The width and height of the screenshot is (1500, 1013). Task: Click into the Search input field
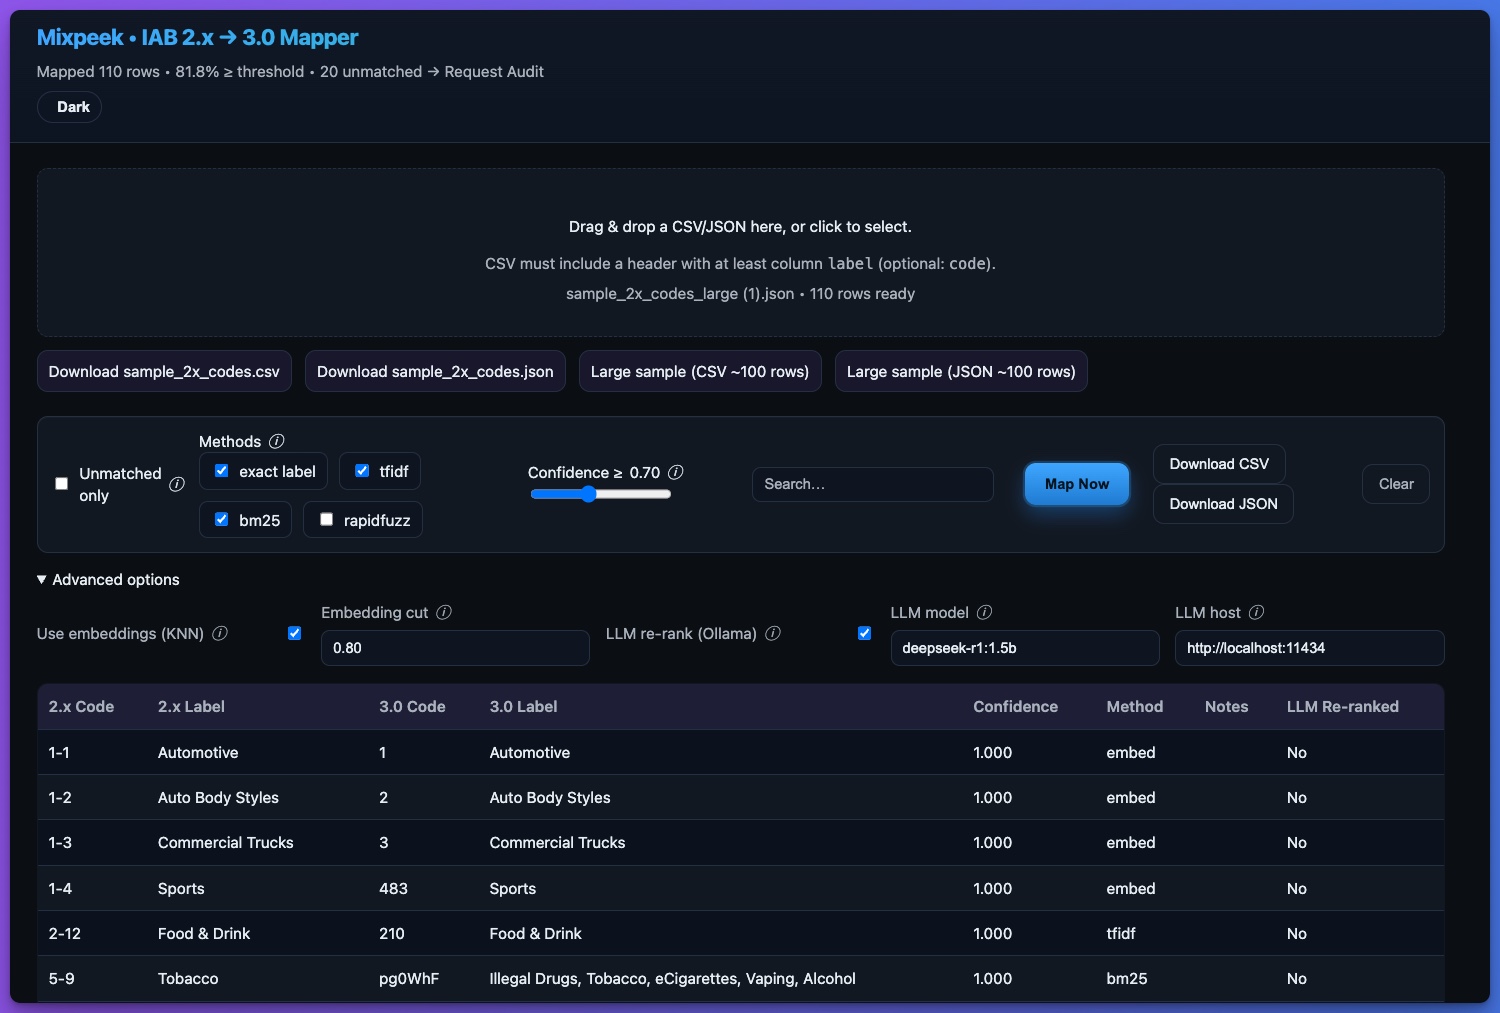pos(872,484)
